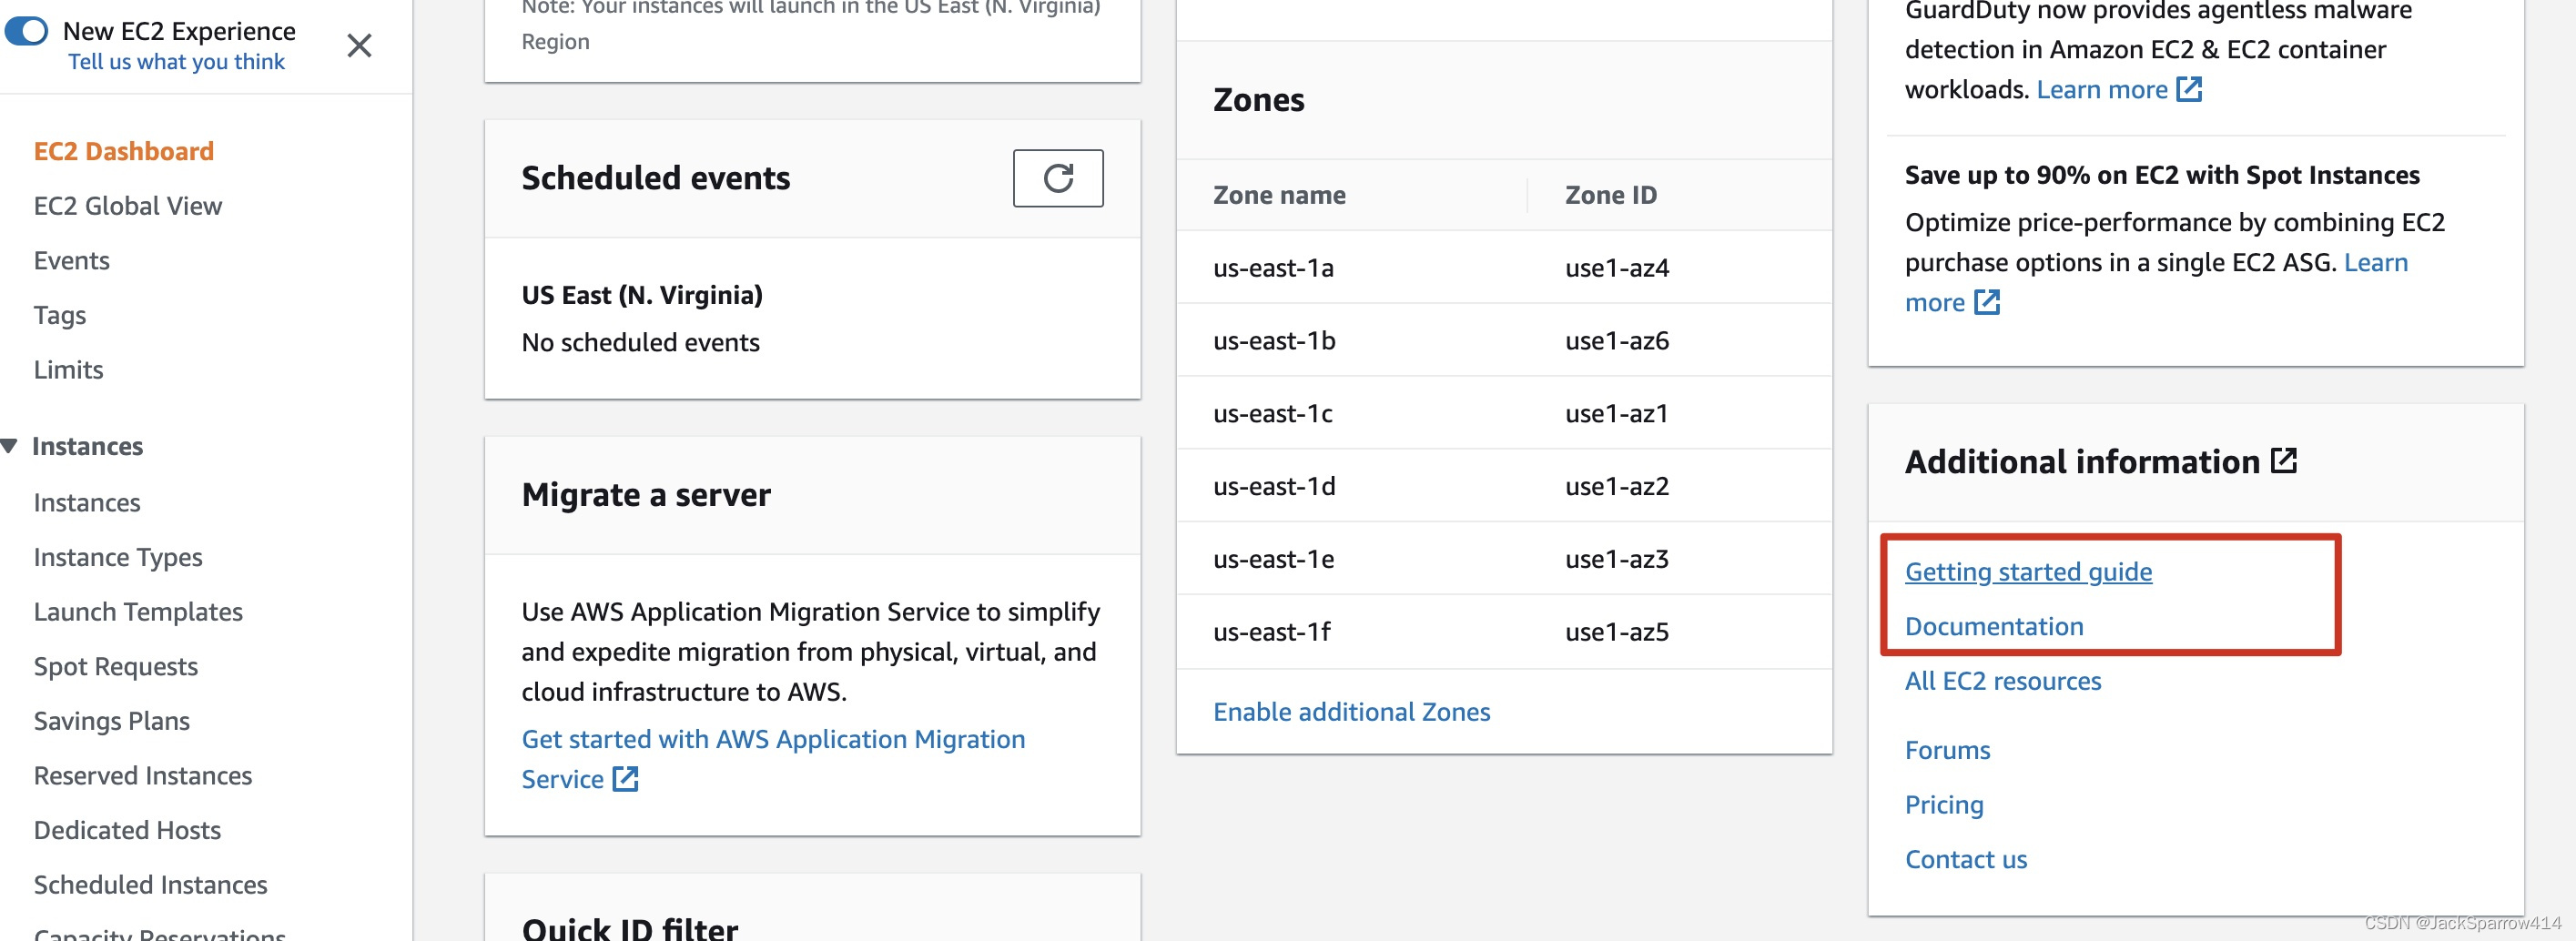The image size is (2576, 941).
Task: Close the New EC2 Experience banner
Action: (x=359, y=46)
